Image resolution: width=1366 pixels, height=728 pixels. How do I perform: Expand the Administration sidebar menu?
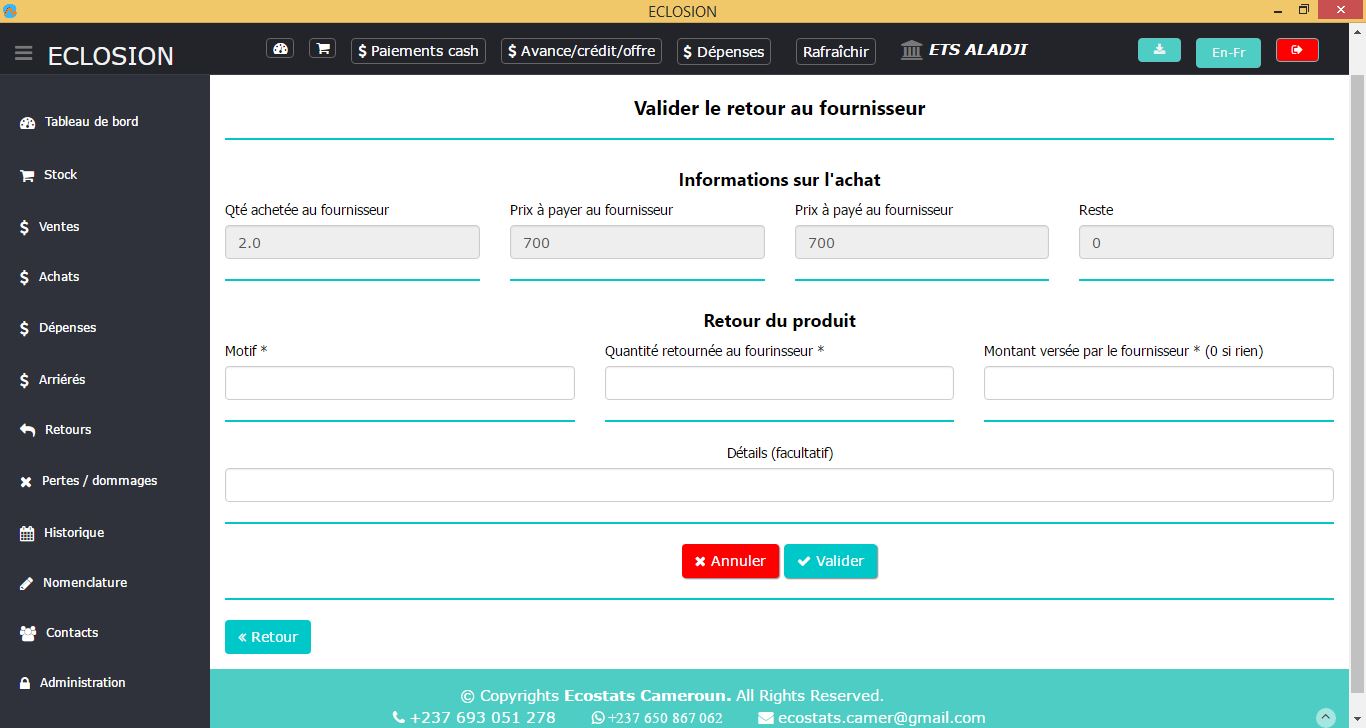(82, 683)
